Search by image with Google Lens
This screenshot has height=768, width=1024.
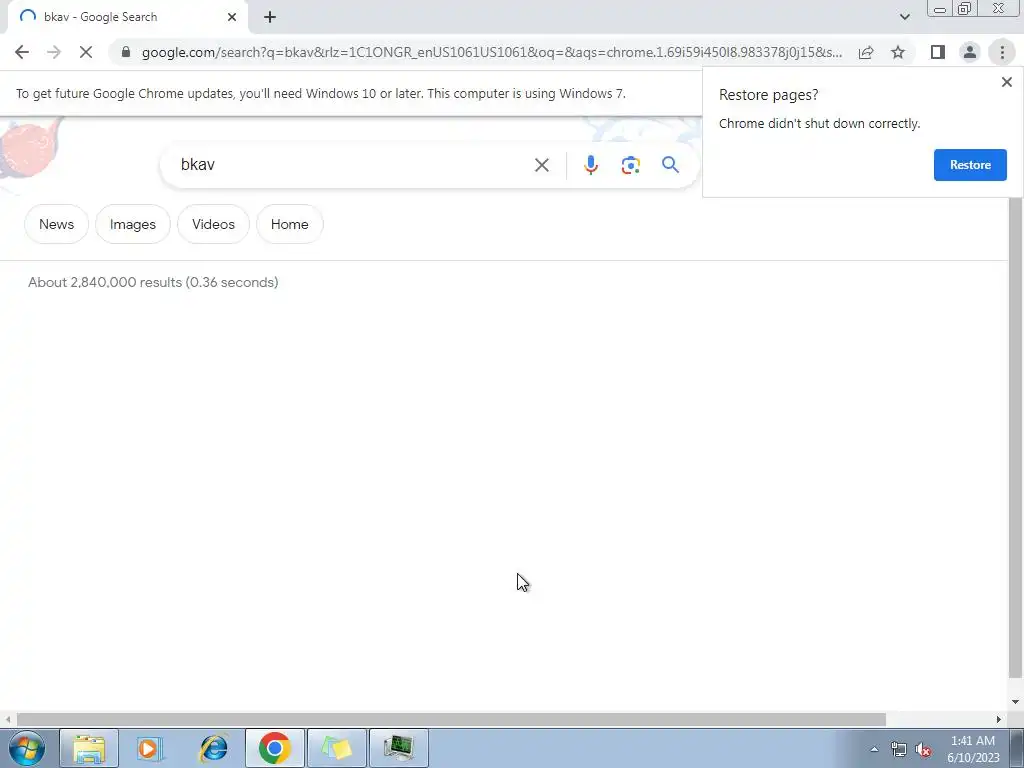(630, 165)
